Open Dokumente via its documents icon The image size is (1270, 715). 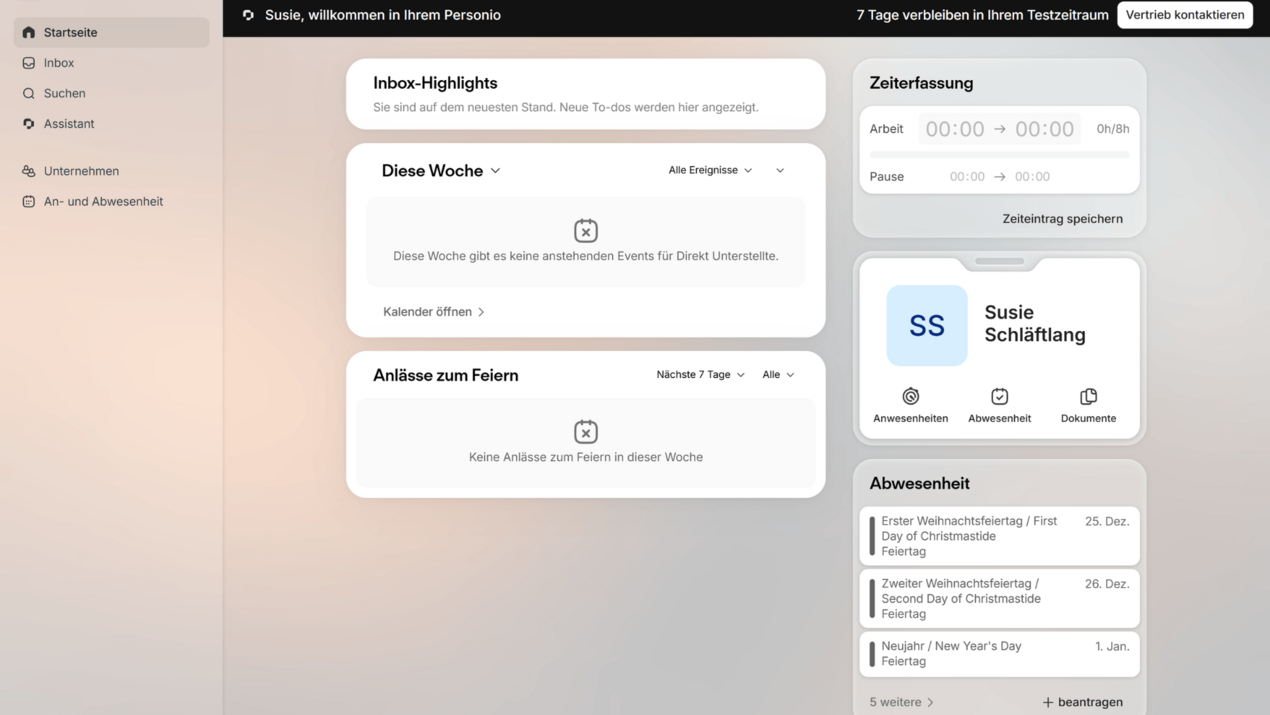(x=1088, y=396)
